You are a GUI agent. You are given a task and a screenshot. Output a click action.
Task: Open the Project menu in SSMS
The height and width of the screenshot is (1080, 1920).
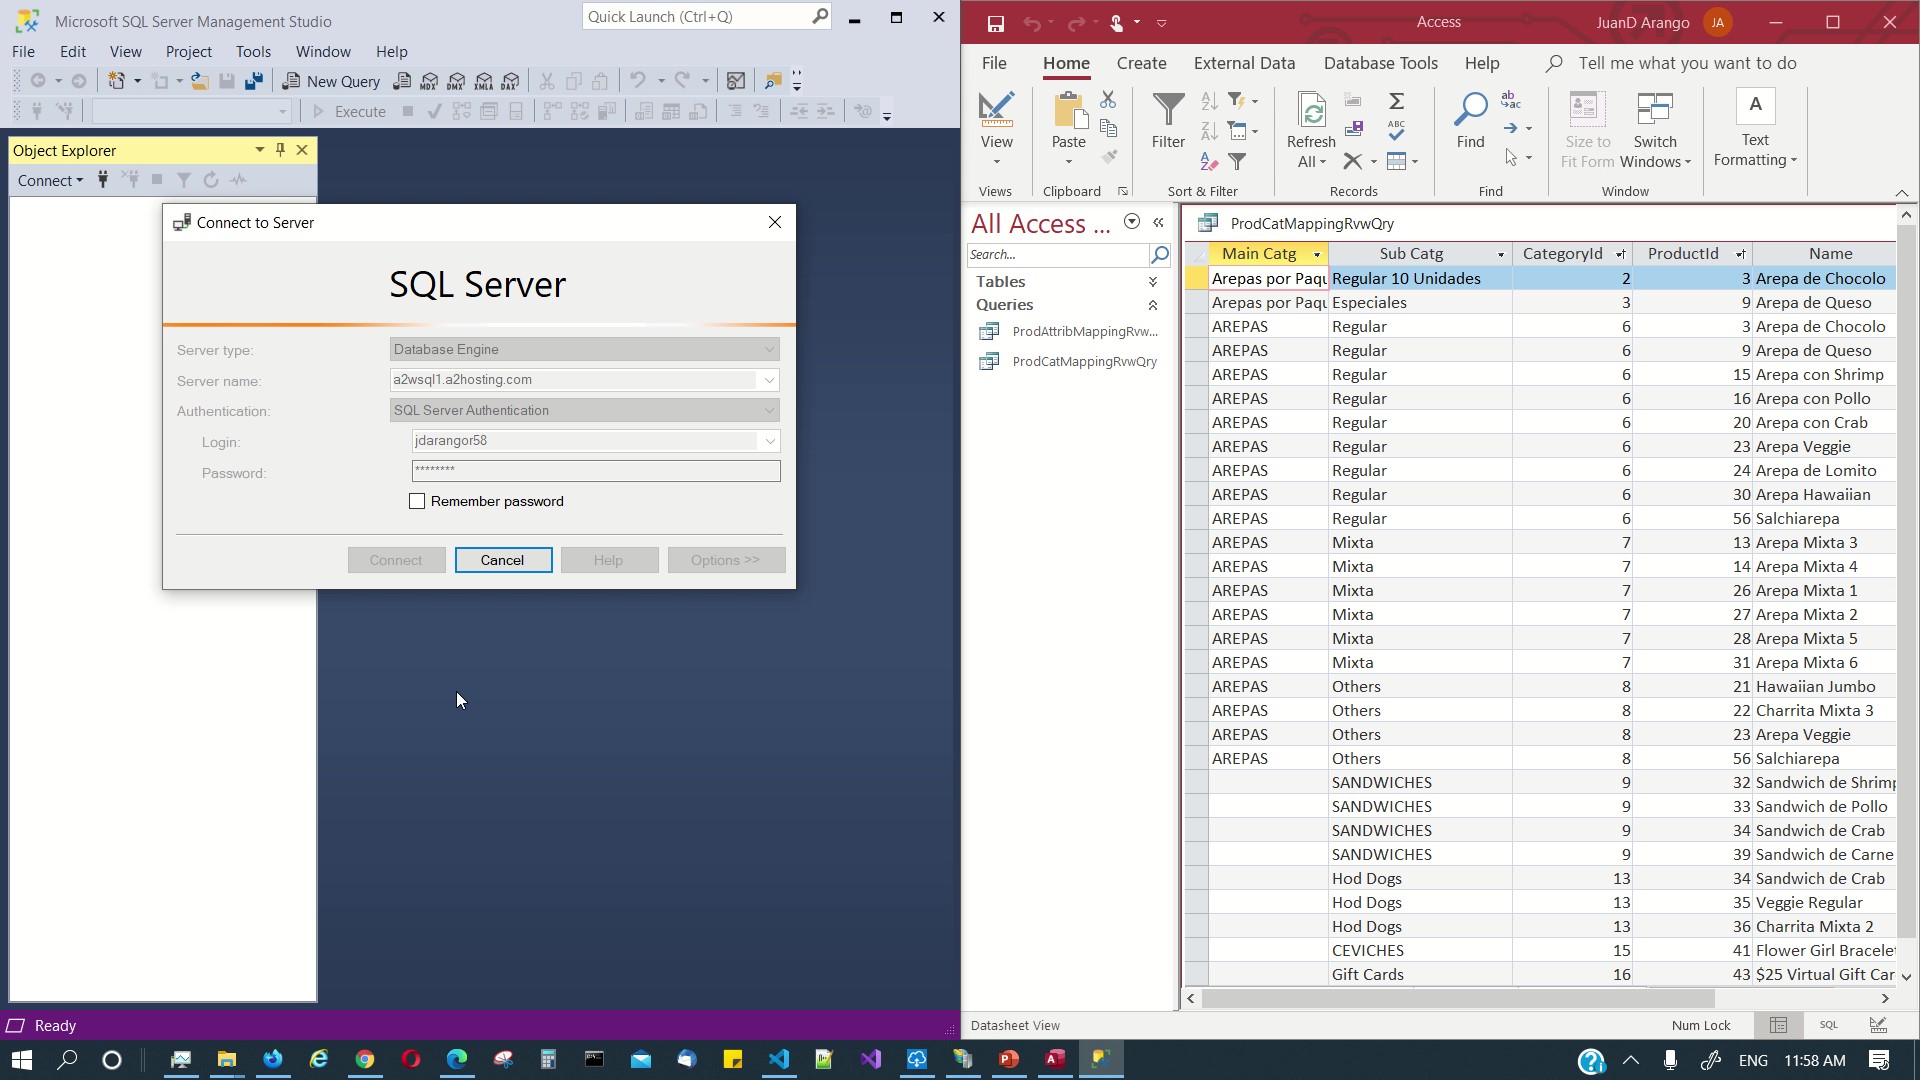[188, 51]
